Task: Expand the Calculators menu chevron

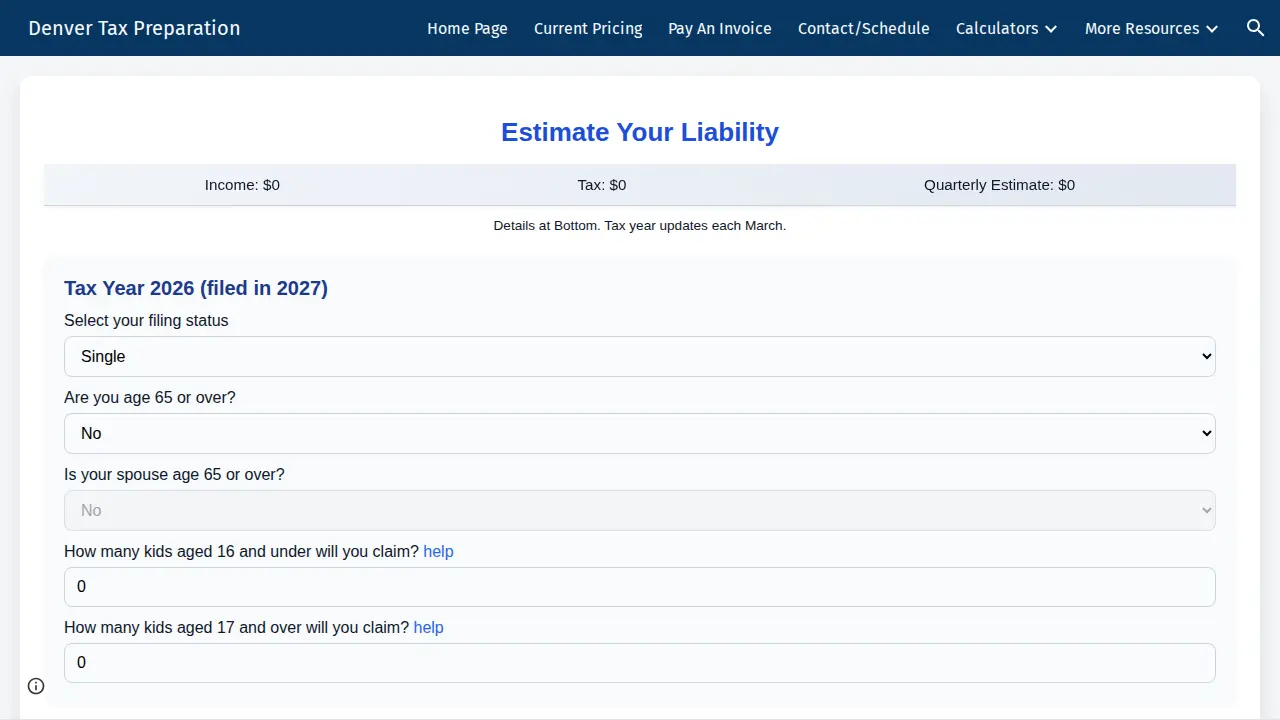Action: pos(1051,29)
